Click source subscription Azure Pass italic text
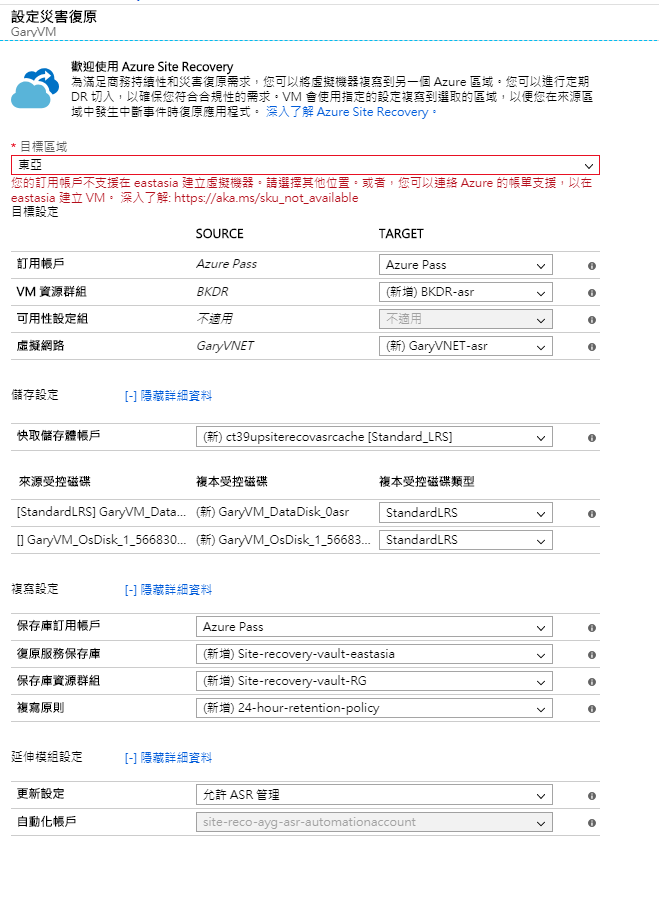659x913 pixels. pyautogui.click(x=226, y=264)
